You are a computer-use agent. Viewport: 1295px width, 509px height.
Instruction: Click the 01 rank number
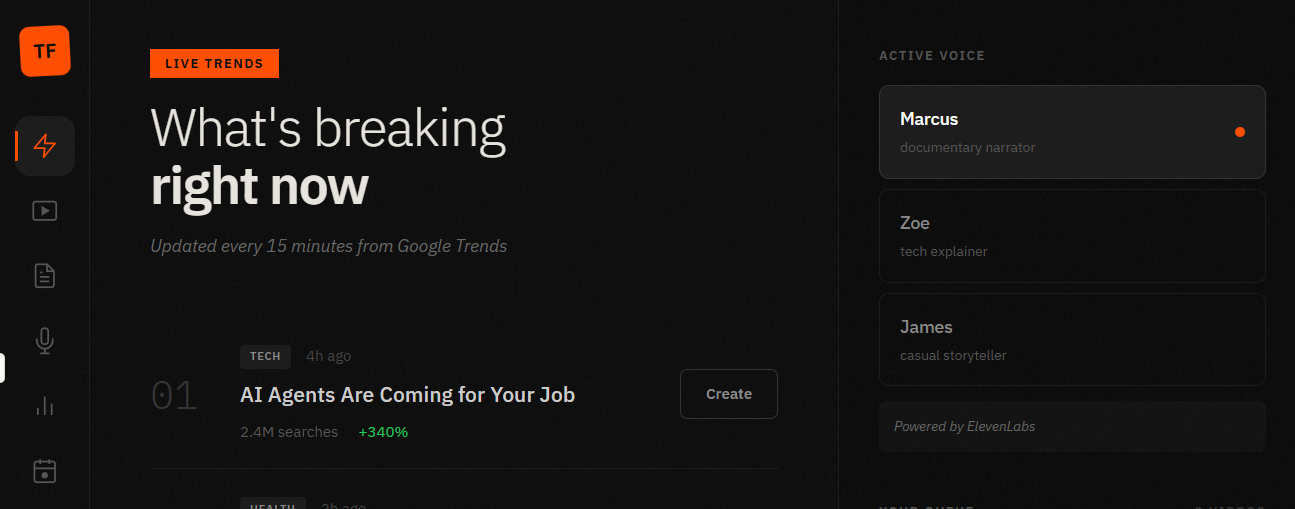[174, 396]
